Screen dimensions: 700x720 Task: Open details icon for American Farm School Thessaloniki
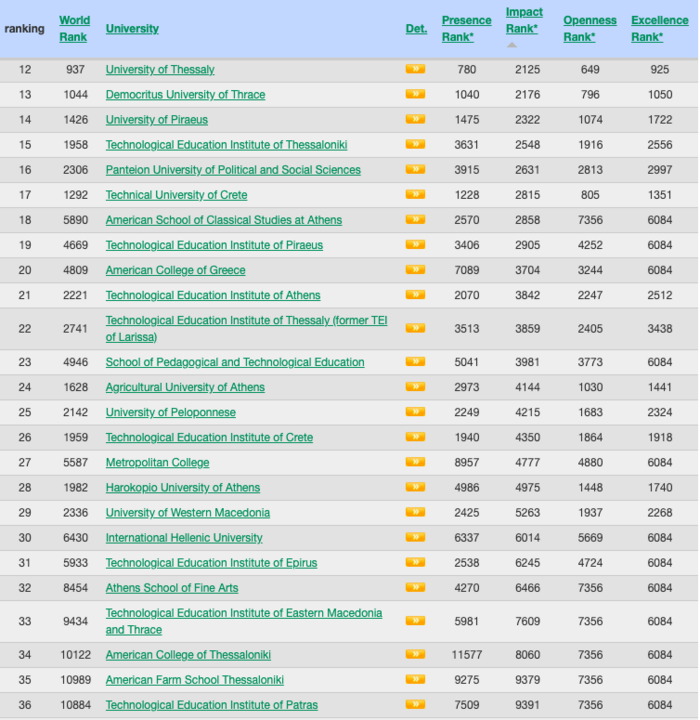click(415, 679)
